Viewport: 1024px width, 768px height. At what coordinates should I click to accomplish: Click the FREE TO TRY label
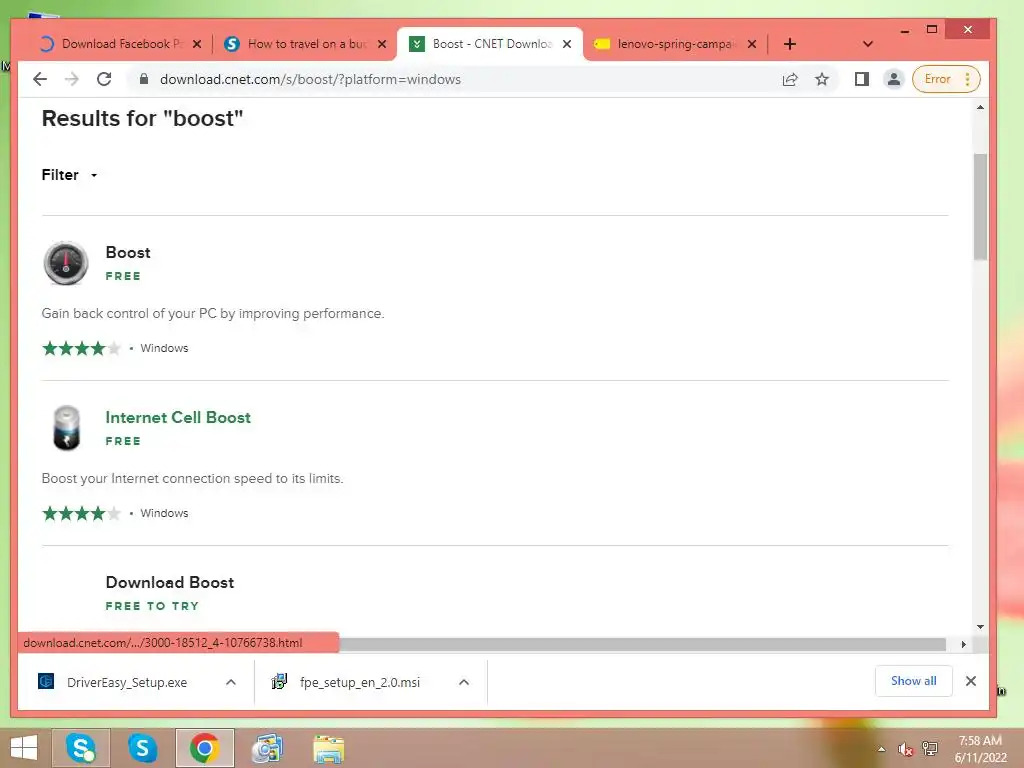(x=152, y=606)
